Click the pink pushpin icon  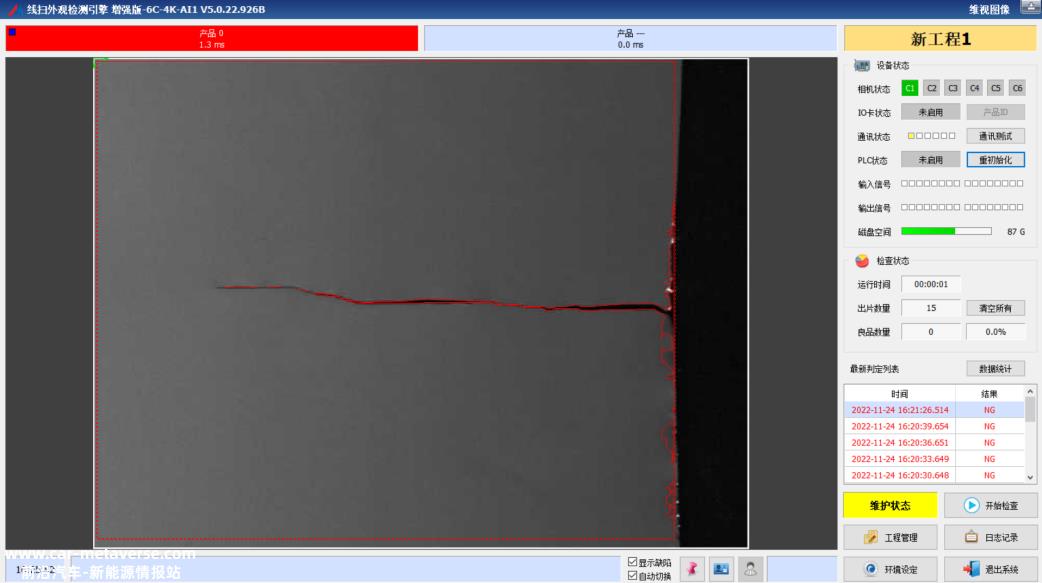pos(692,569)
